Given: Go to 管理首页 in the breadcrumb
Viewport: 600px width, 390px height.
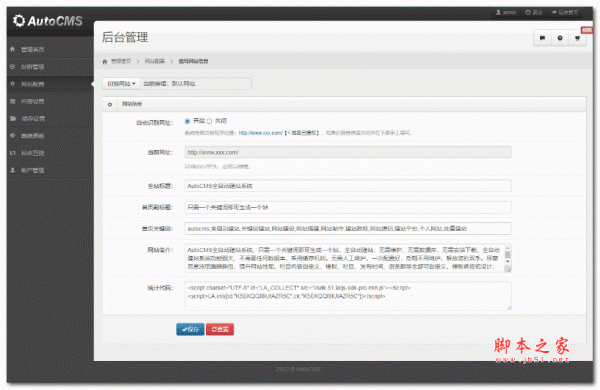Looking at the screenshot, I should [x=121, y=61].
